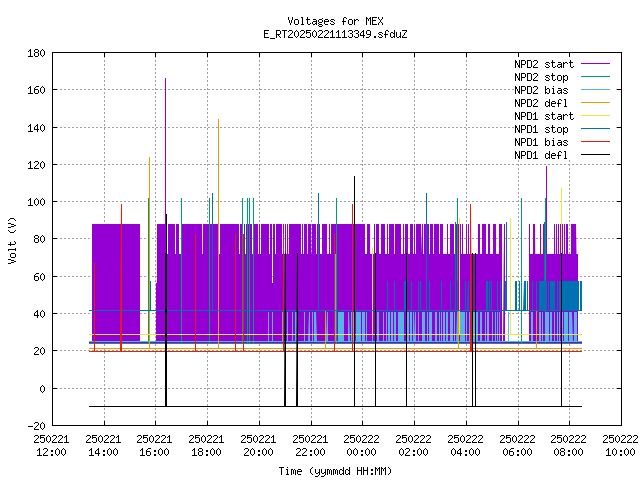Click the y-axis value 160
Image resolution: width=640 pixels, height=480 pixels.
[x=36, y=90]
